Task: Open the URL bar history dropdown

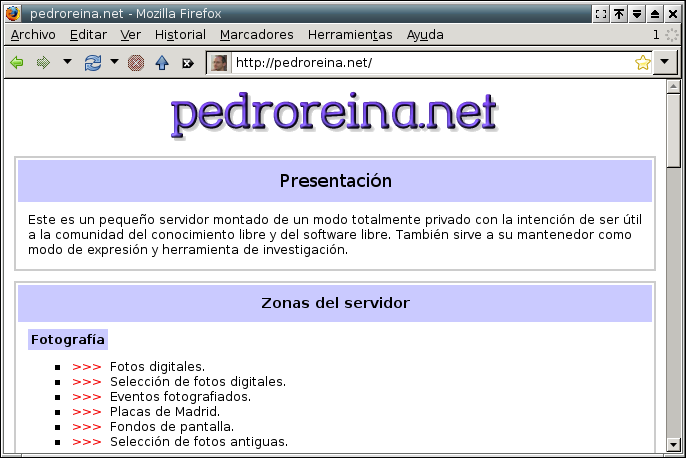Action: pos(667,63)
